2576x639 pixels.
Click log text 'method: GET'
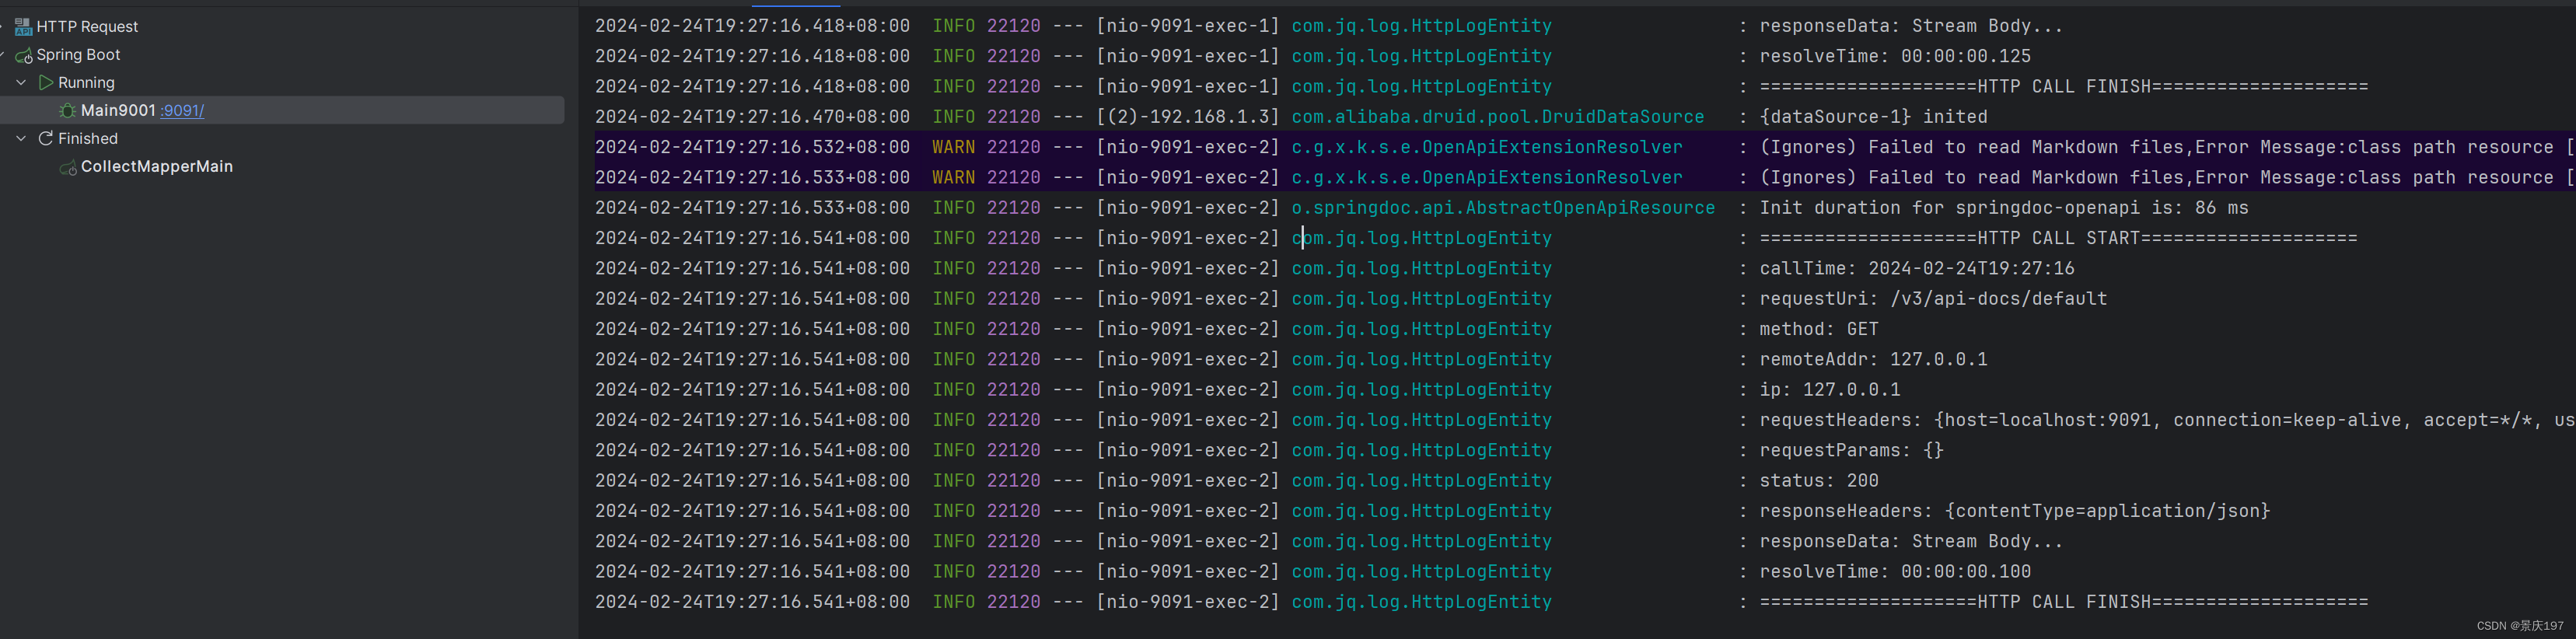coord(1819,329)
